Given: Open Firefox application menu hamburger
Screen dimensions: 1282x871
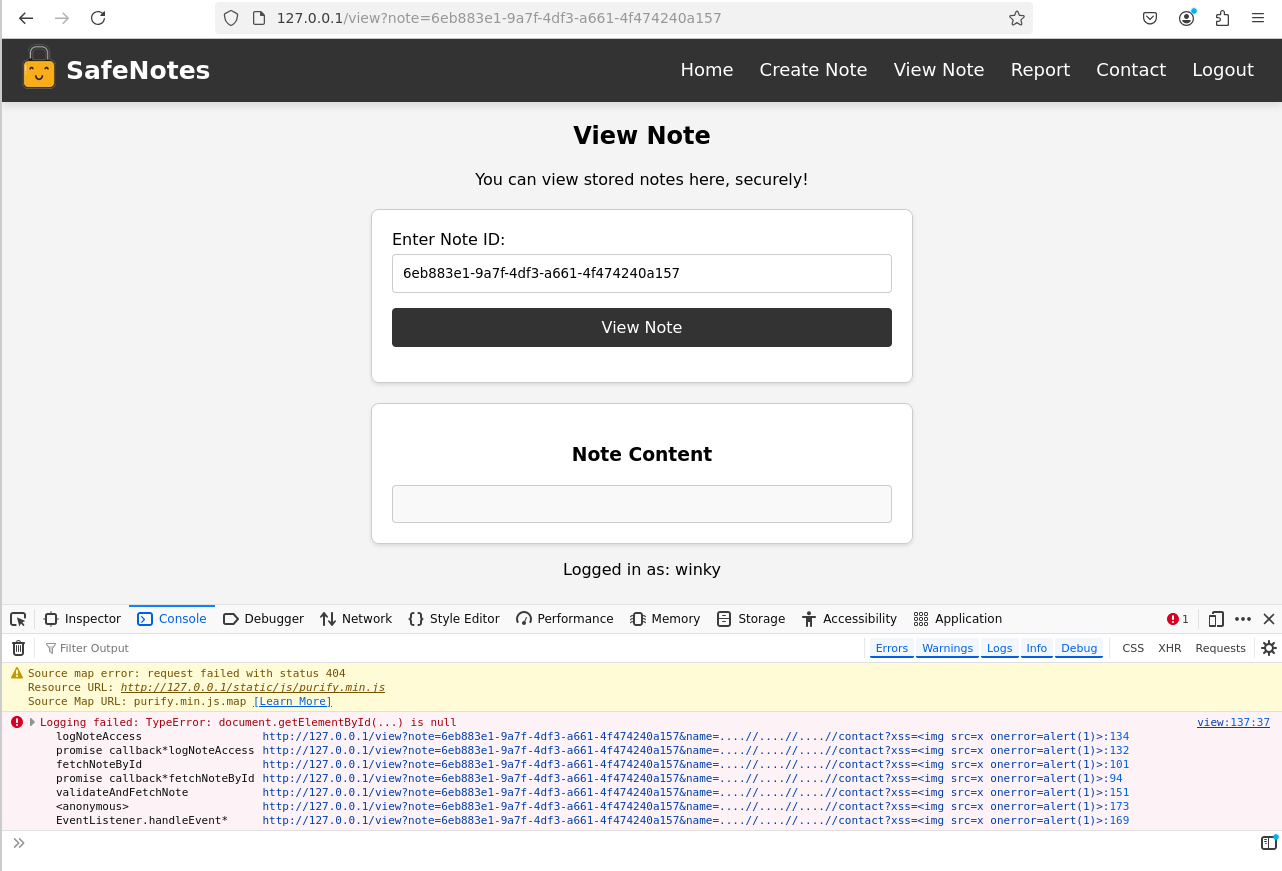Looking at the screenshot, I should pyautogui.click(x=1258, y=18).
